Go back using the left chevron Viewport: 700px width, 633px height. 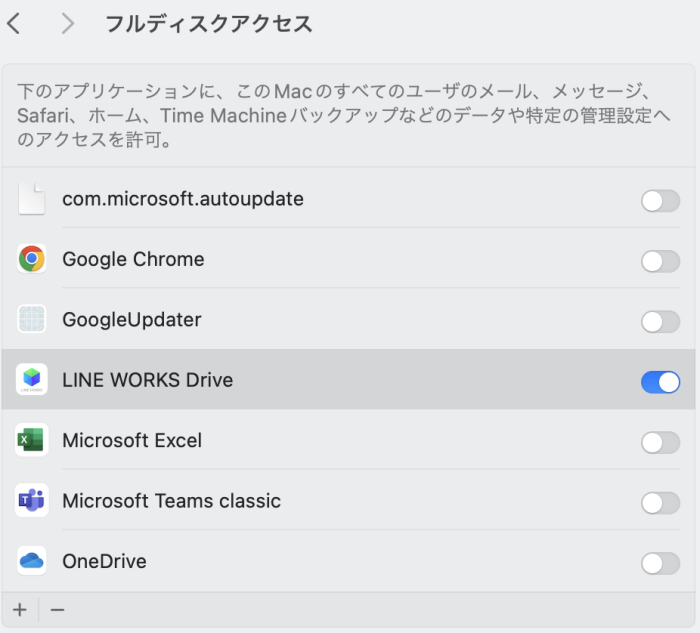point(13,23)
